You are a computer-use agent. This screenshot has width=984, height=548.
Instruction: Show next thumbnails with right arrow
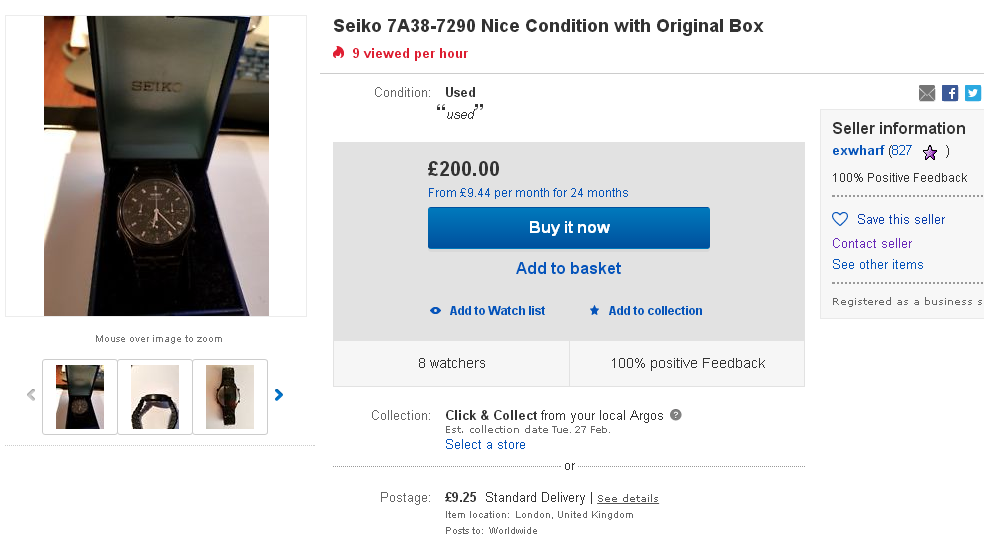click(279, 395)
